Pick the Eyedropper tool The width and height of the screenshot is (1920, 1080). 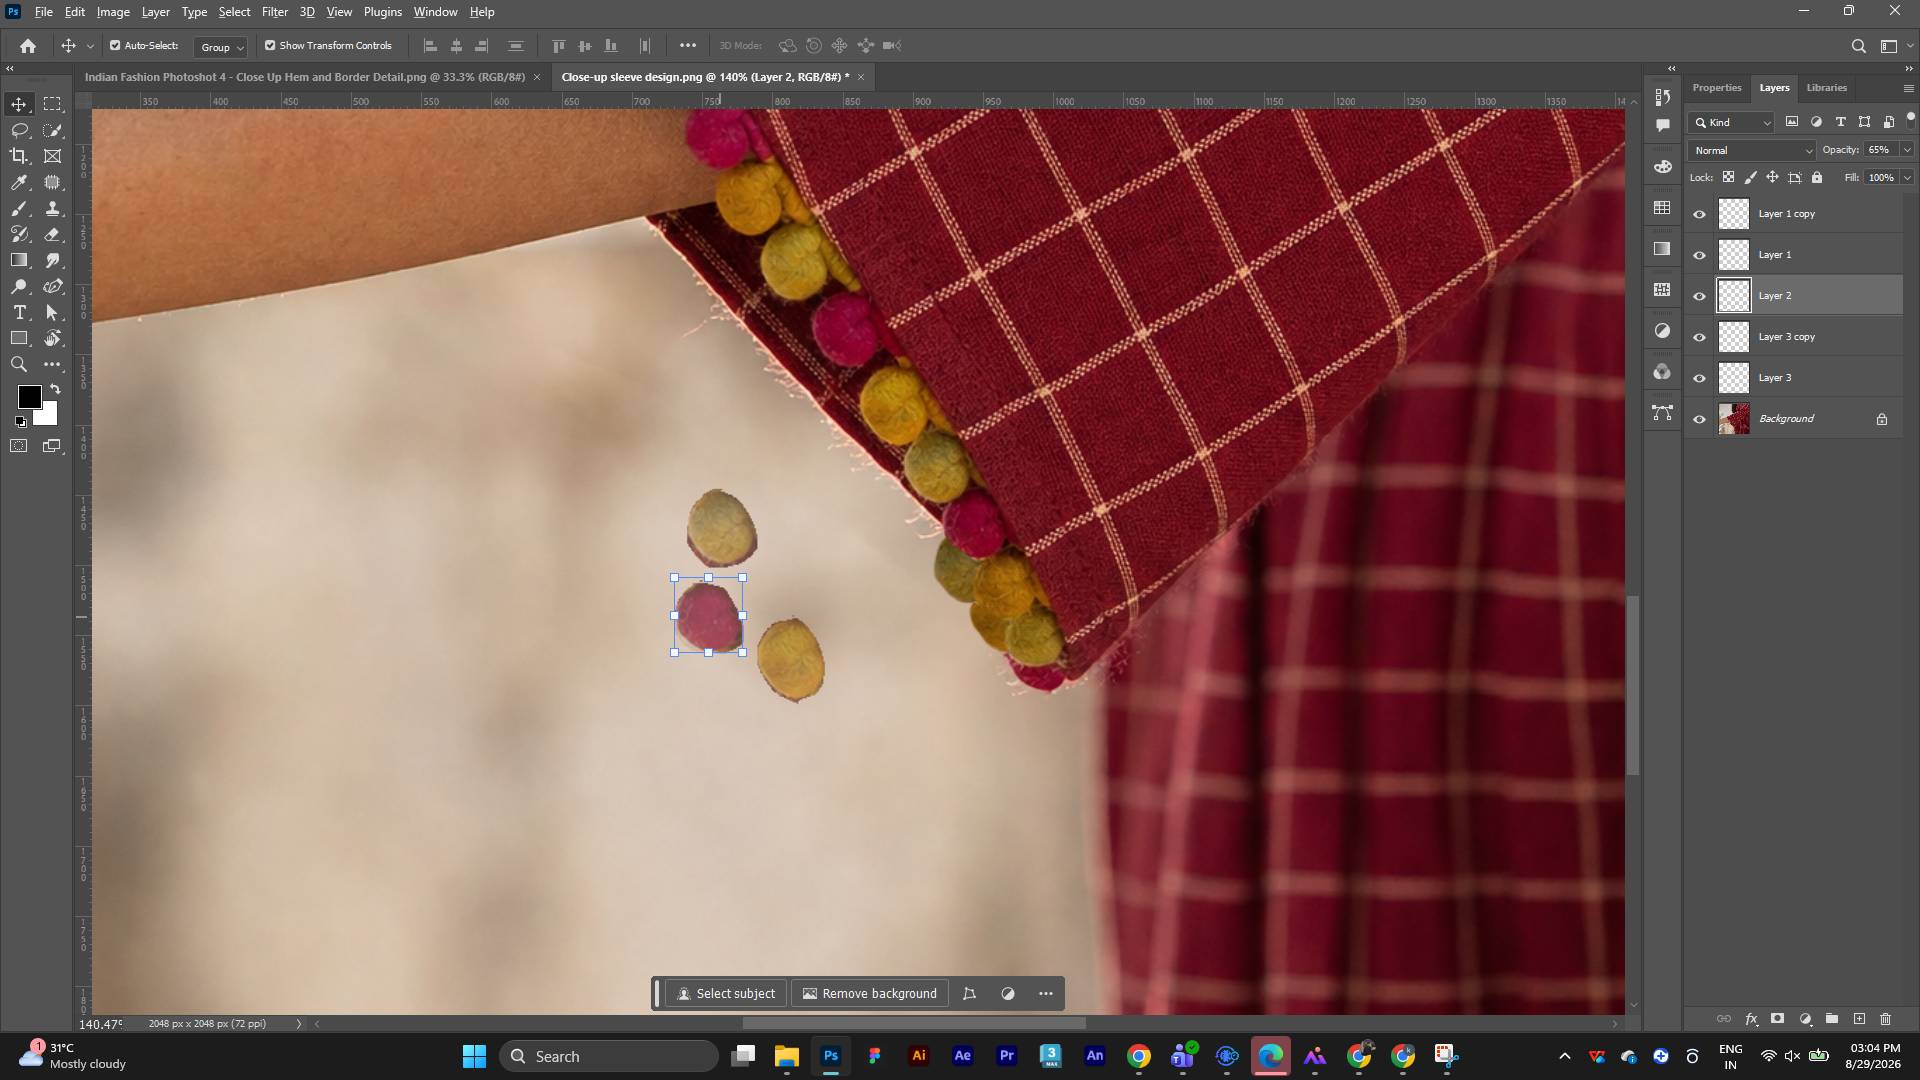coord(19,182)
